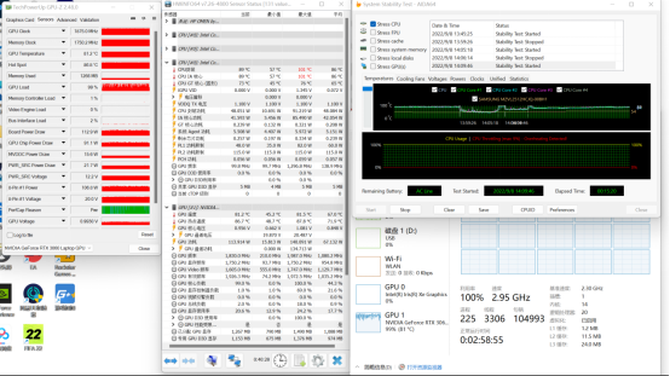Screen dimensions: 670x376
Task: Open GPU selector combo box in GPU-Z
Action: (47, 248)
